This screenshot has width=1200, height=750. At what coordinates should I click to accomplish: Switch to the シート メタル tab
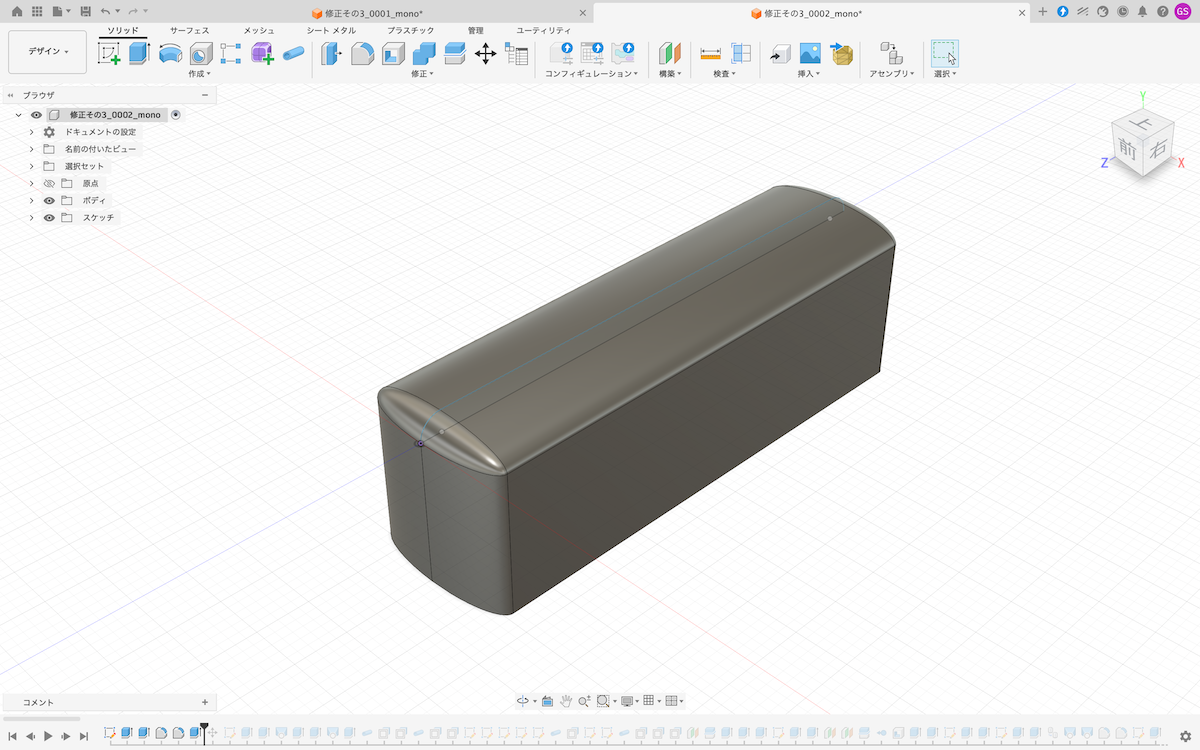click(331, 31)
